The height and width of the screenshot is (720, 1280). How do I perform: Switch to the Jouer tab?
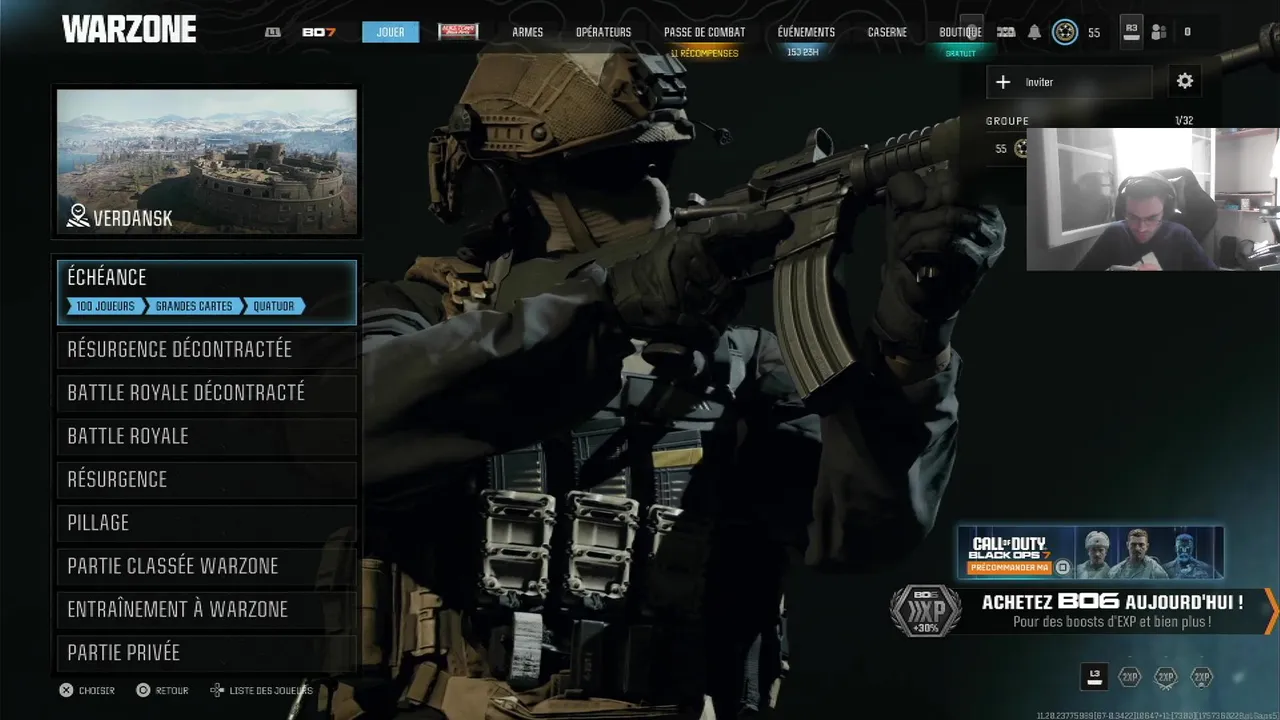coord(390,32)
